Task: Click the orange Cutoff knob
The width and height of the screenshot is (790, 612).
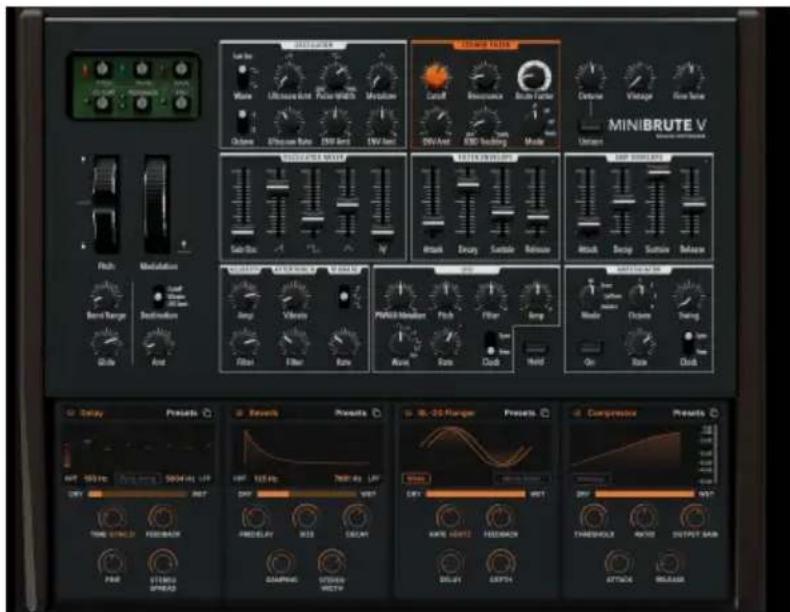Action: click(436, 77)
